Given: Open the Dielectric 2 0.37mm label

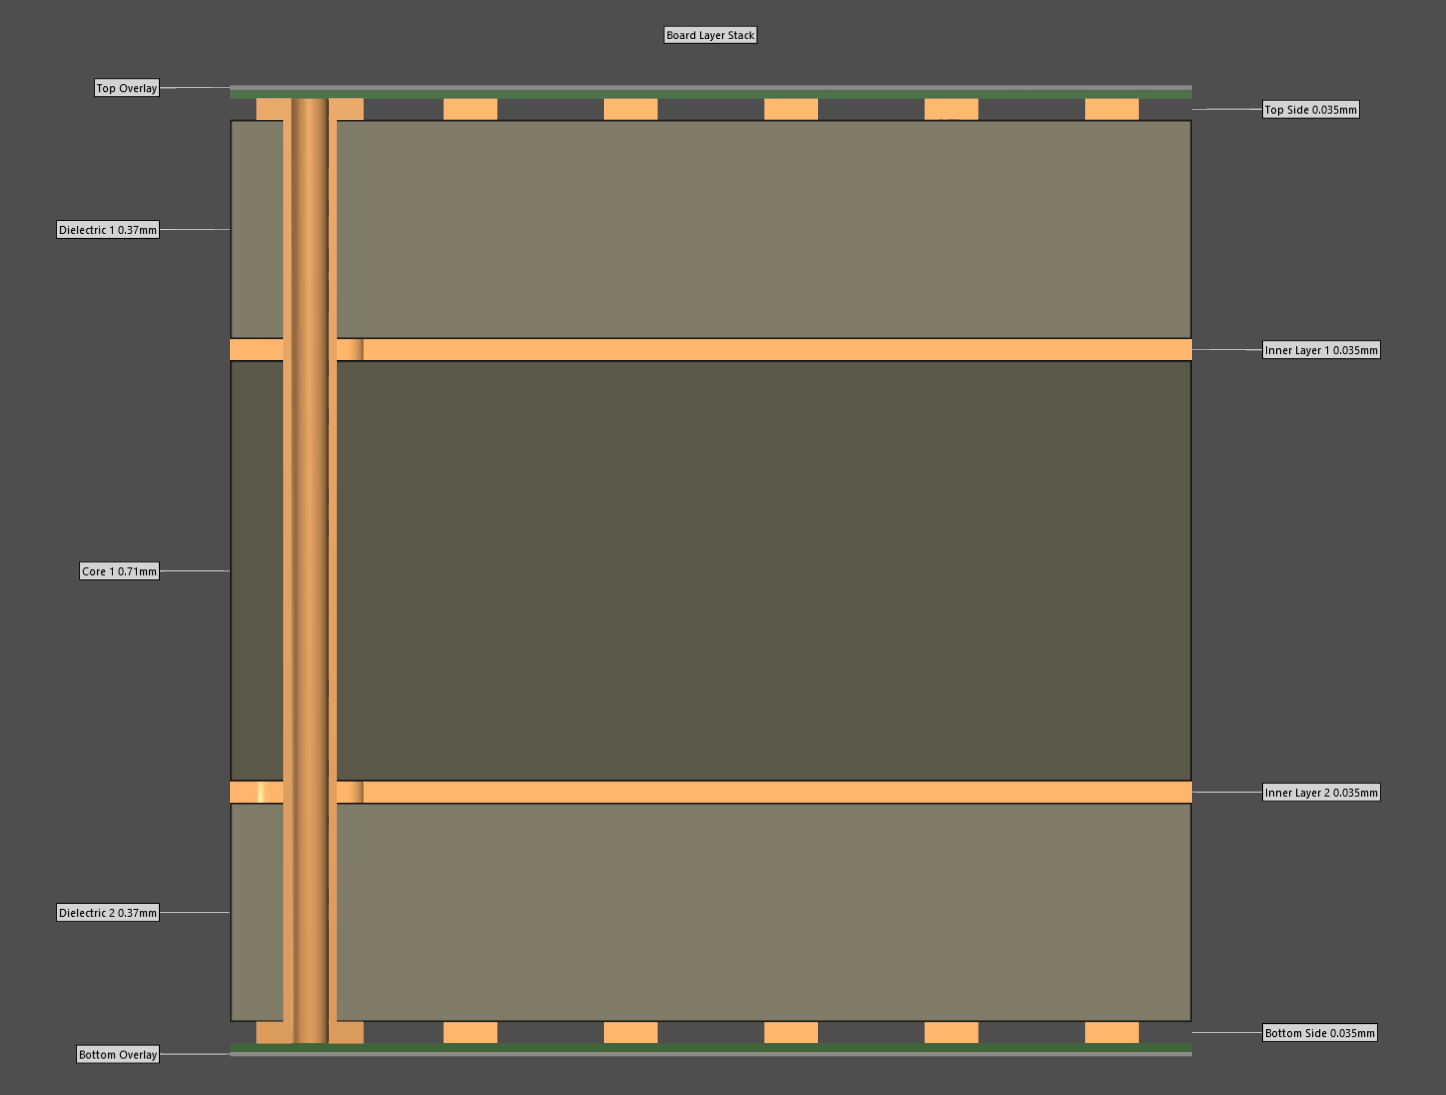Looking at the screenshot, I should [108, 912].
